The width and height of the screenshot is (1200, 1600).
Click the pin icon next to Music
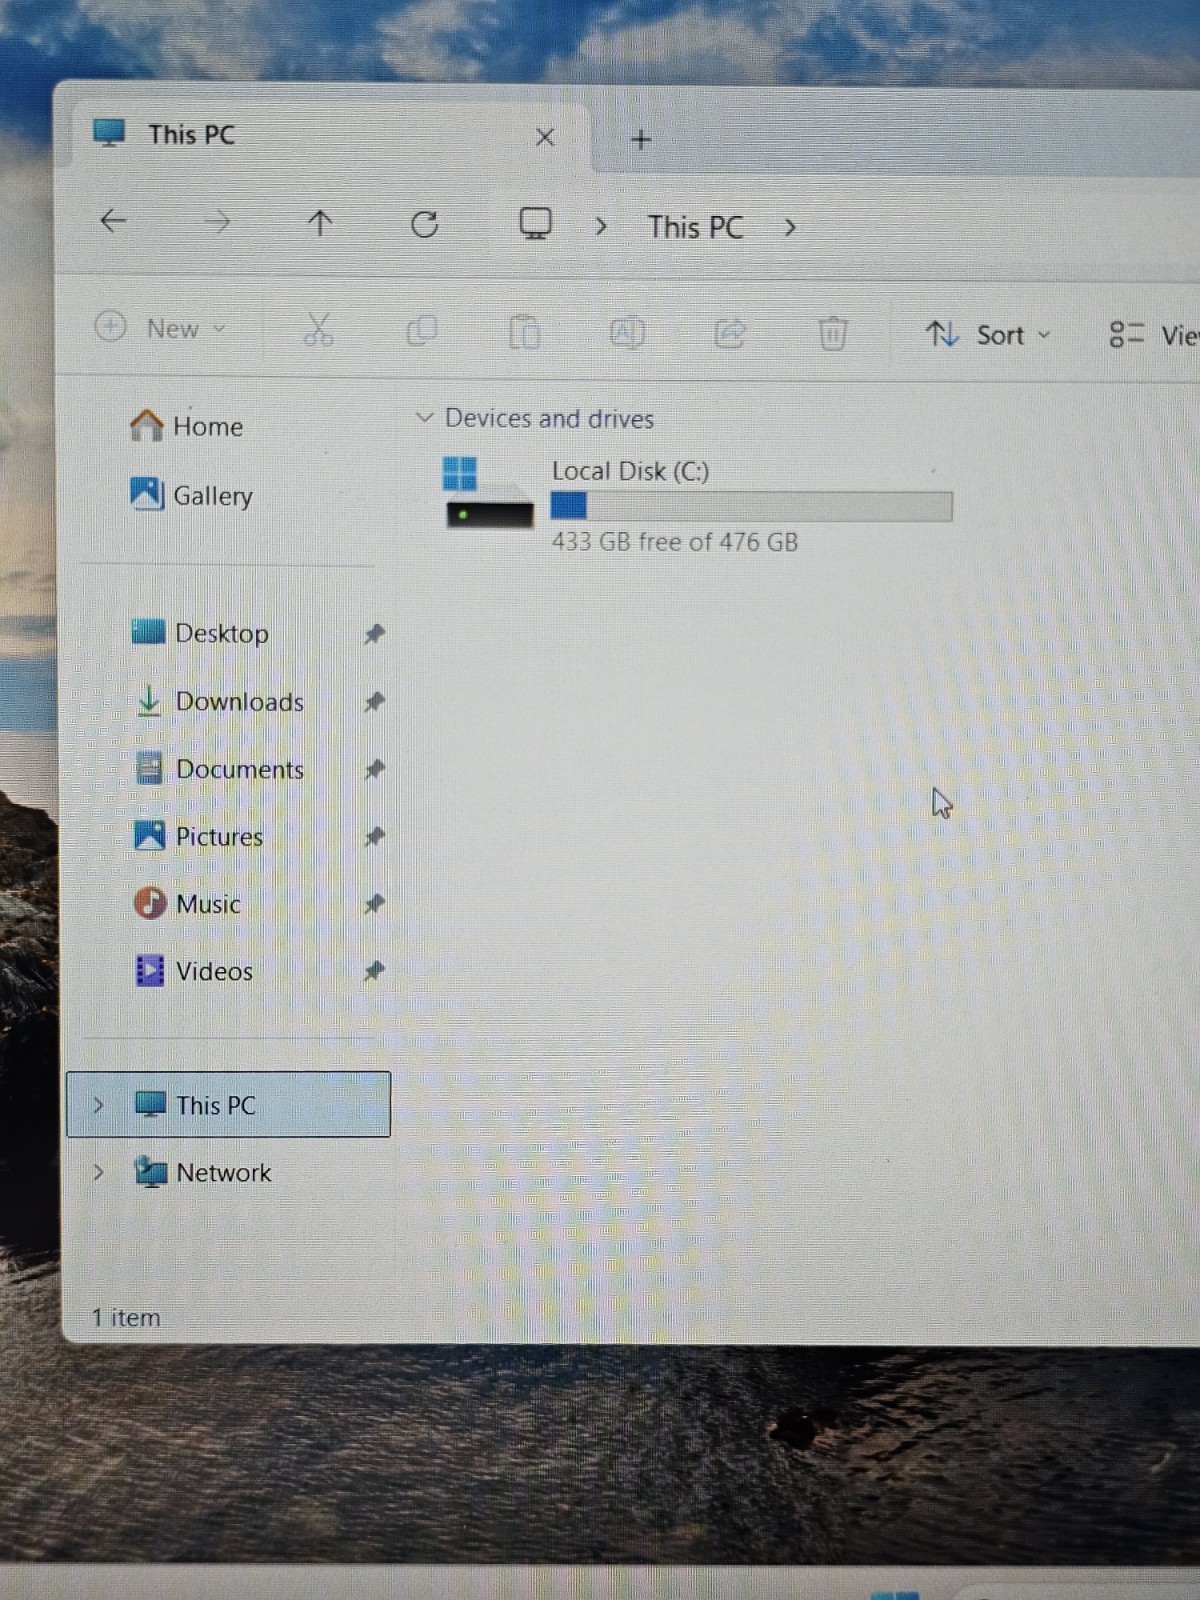click(x=374, y=904)
